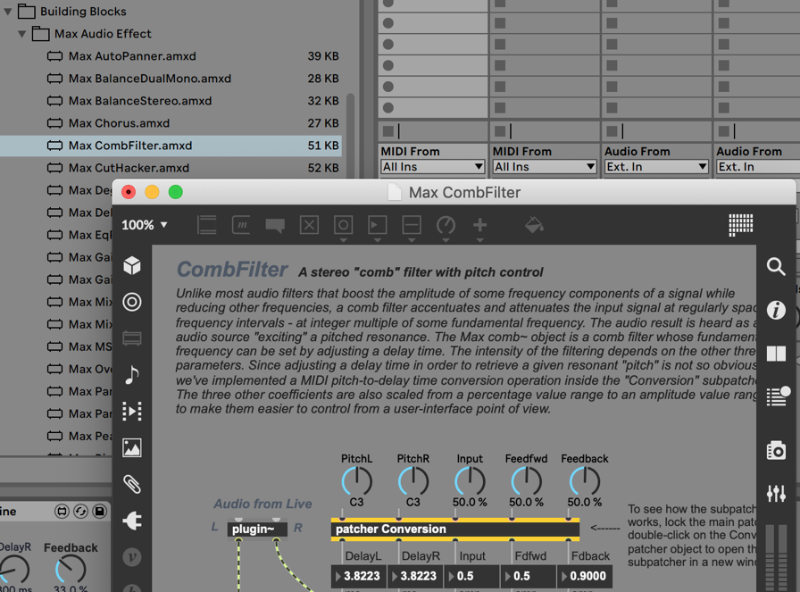The height and width of the screenshot is (592, 800).
Task: Open third track's Audio From Ext. In dropdown
Action: pyautogui.click(x=656, y=167)
